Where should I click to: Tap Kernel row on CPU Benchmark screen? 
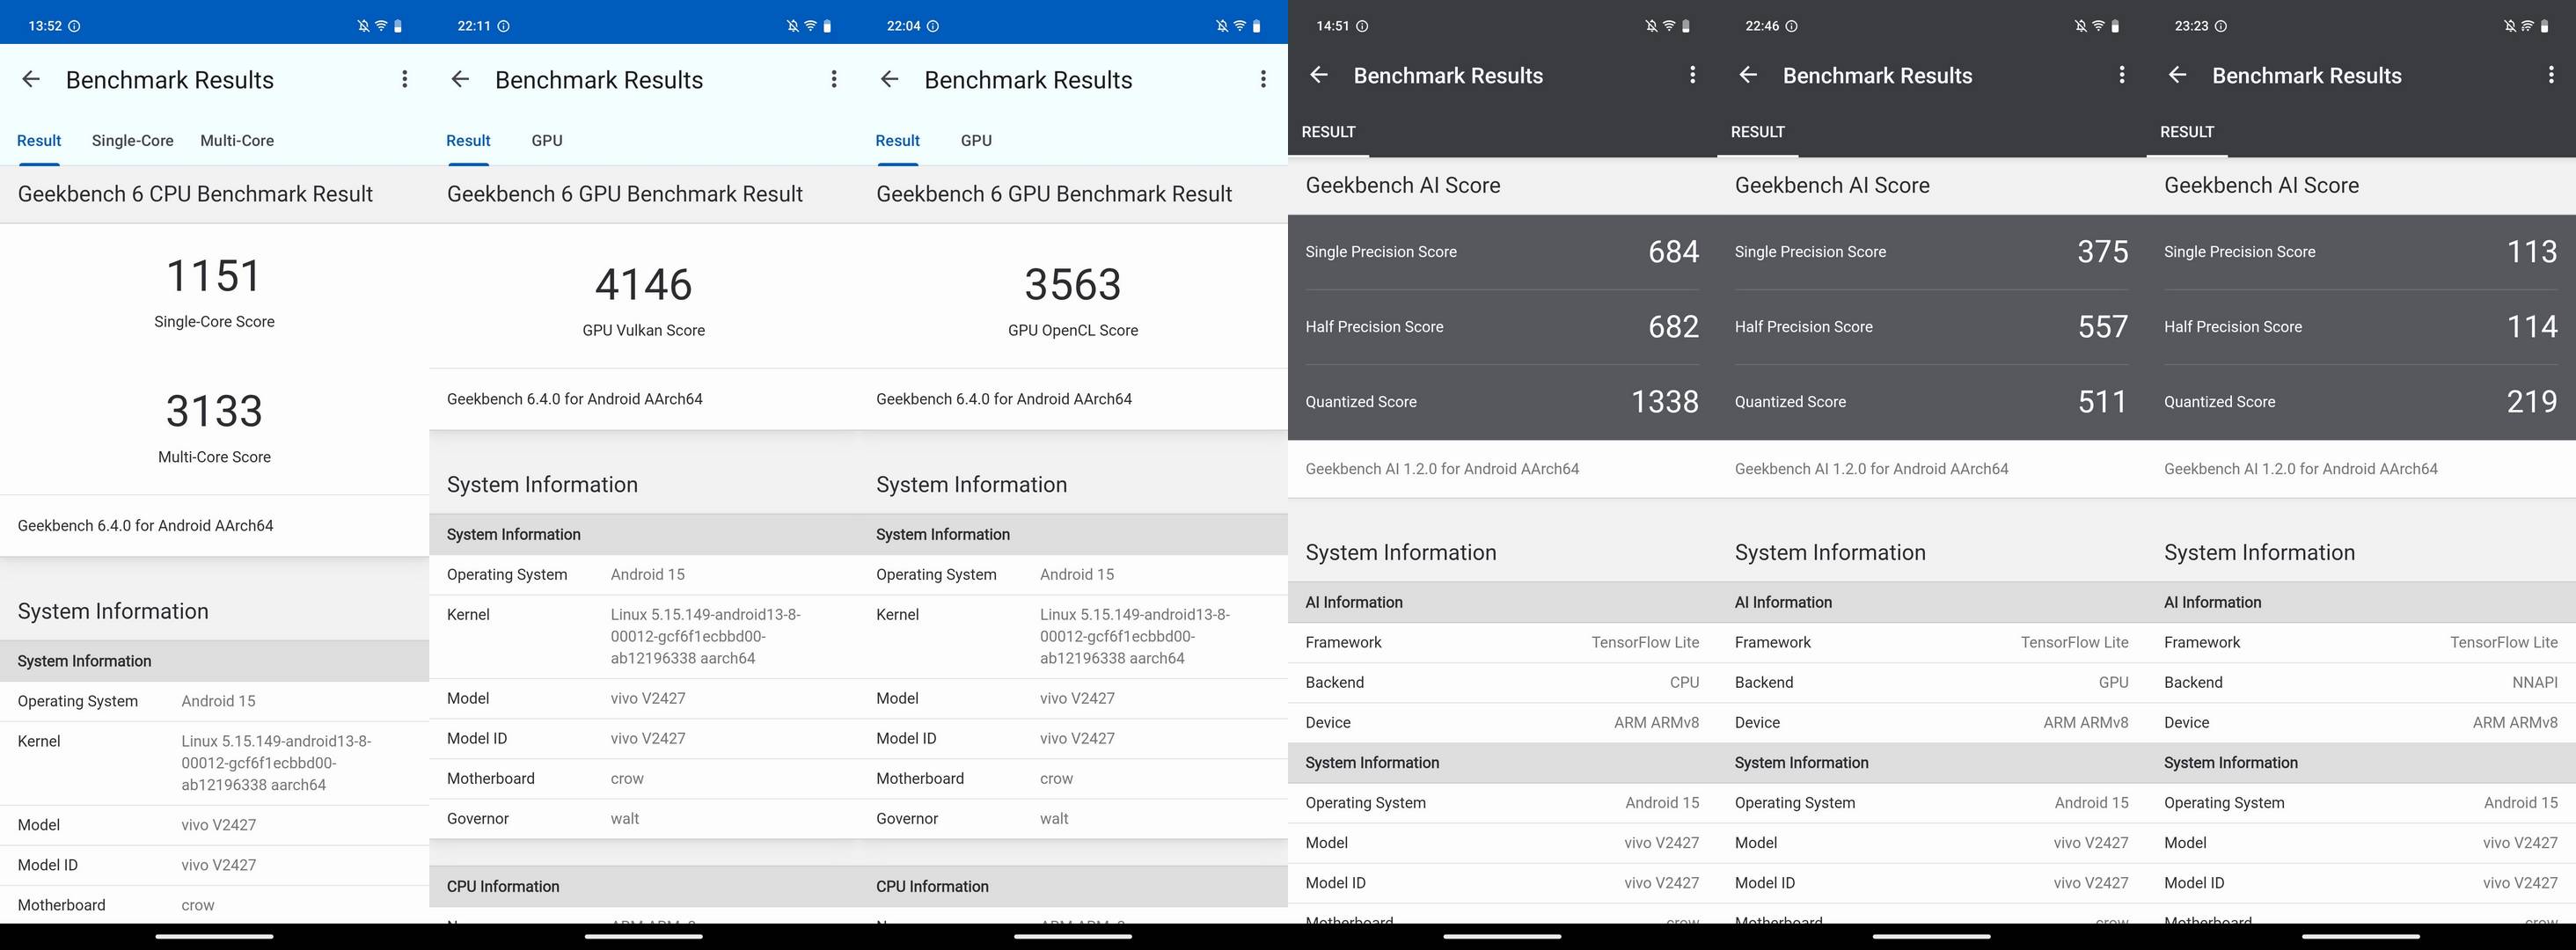coord(214,763)
